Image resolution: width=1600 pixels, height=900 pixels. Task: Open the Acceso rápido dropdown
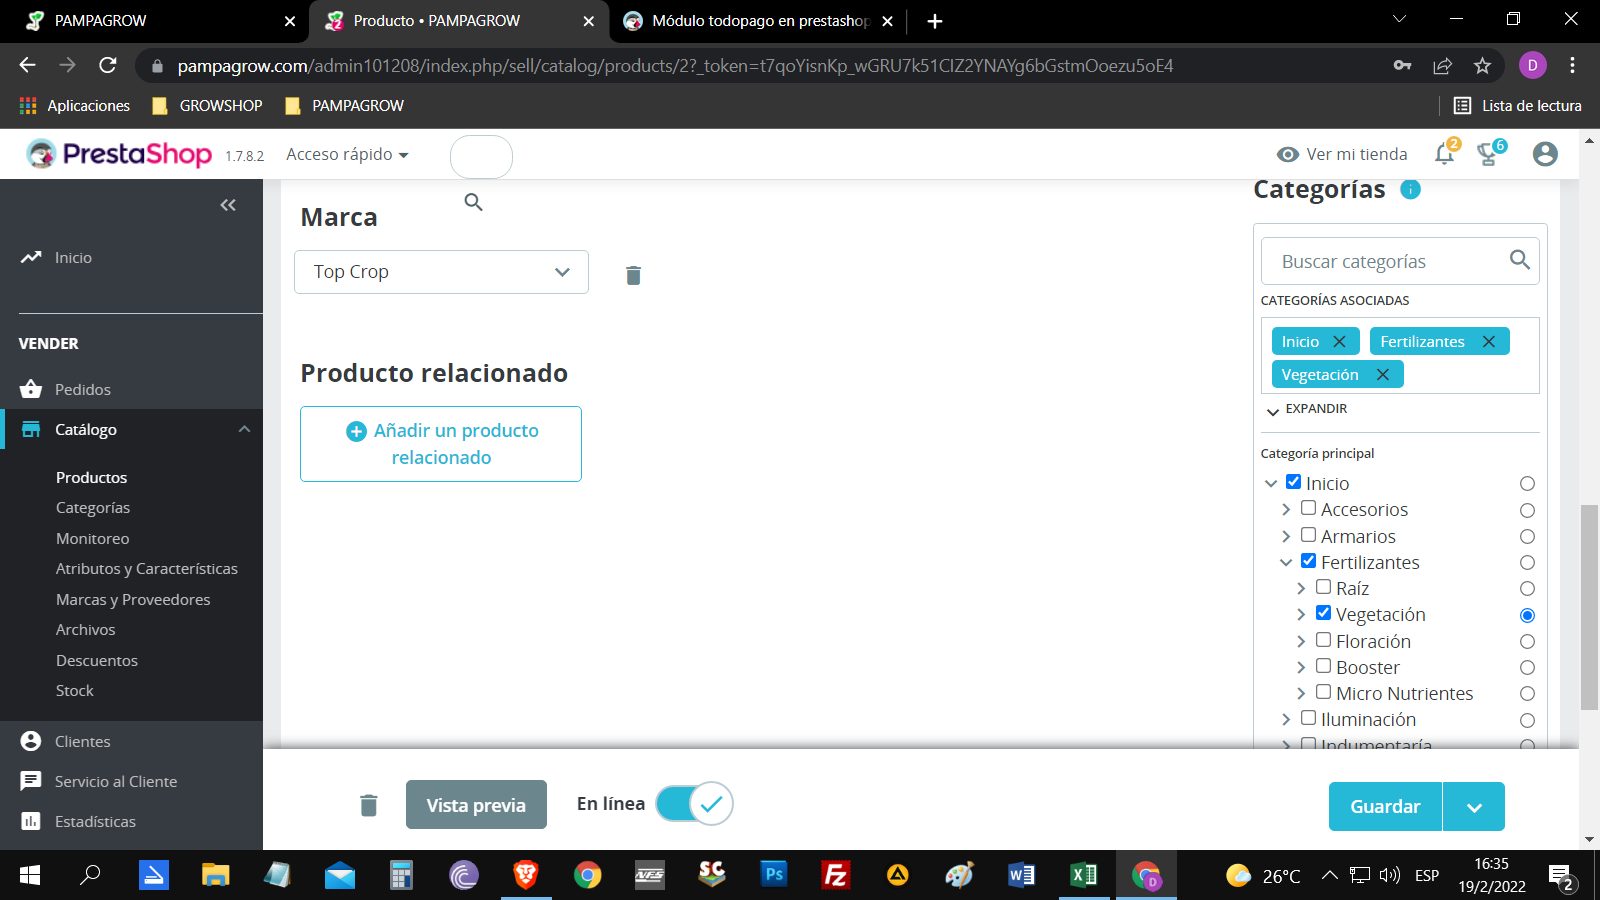tap(347, 155)
